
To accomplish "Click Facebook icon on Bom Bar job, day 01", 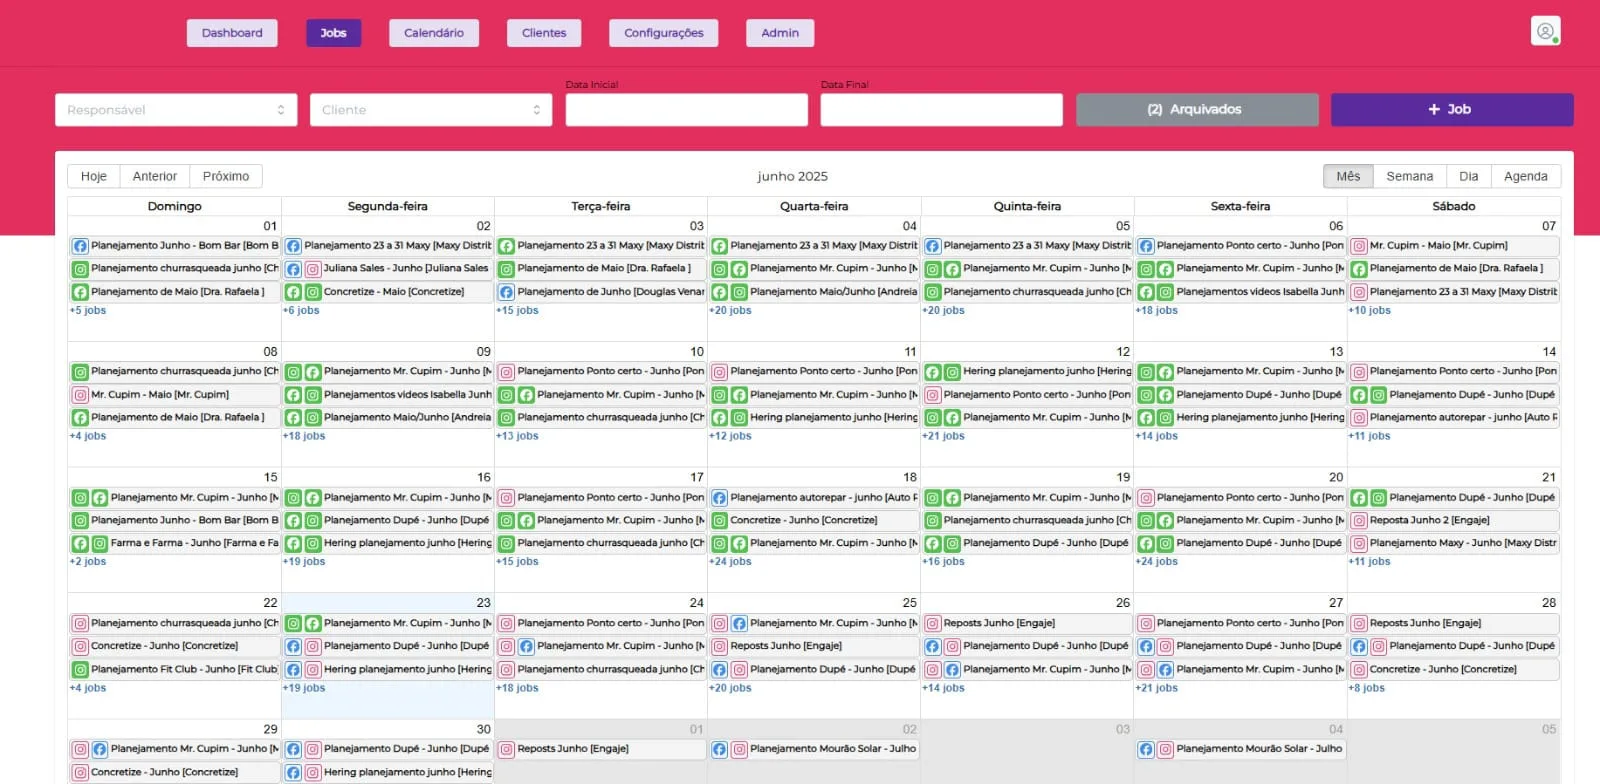I will 80,245.
